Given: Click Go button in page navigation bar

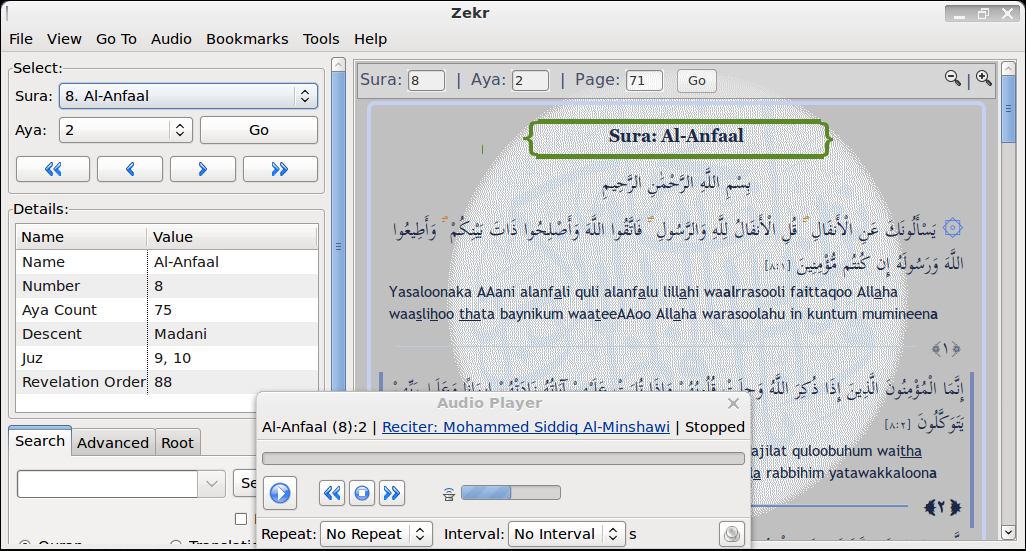Looking at the screenshot, I should tap(697, 80).
